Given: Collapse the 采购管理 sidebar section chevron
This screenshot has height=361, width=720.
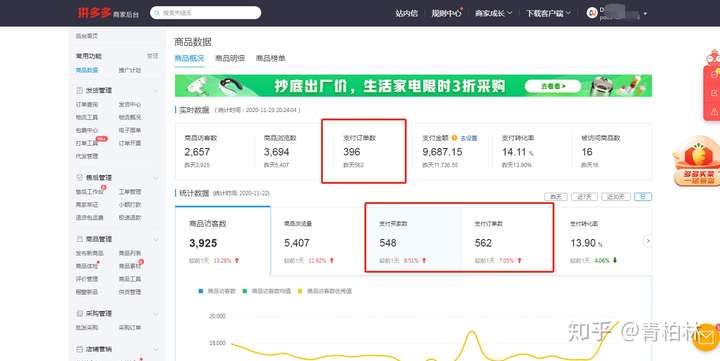Looking at the screenshot, I should (x=155, y=314).
